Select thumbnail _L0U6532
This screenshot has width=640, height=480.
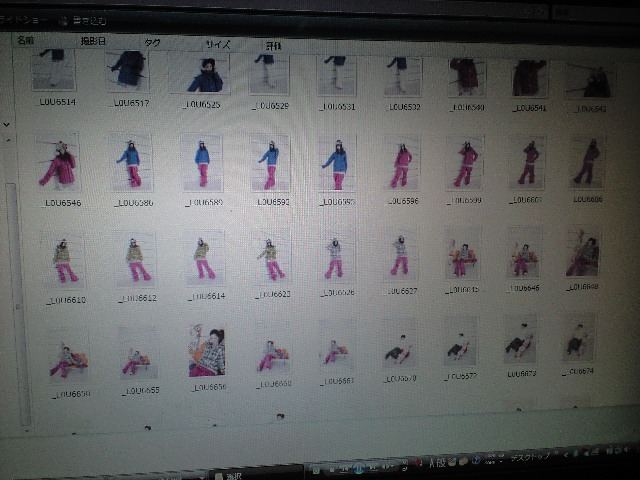[x=402, y=77]
